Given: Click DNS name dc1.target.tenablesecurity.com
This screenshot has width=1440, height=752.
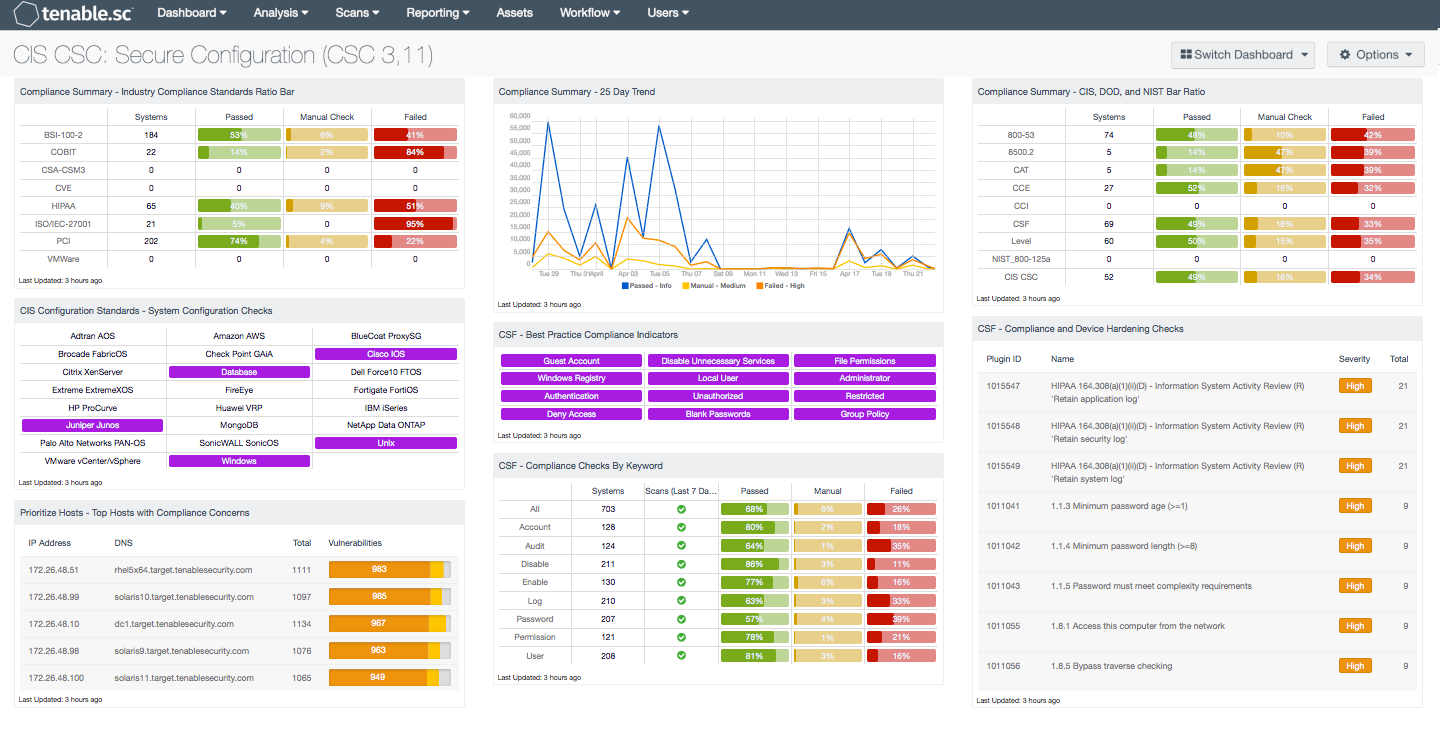Looking at the screenshot, I should [x=174, y=624].
